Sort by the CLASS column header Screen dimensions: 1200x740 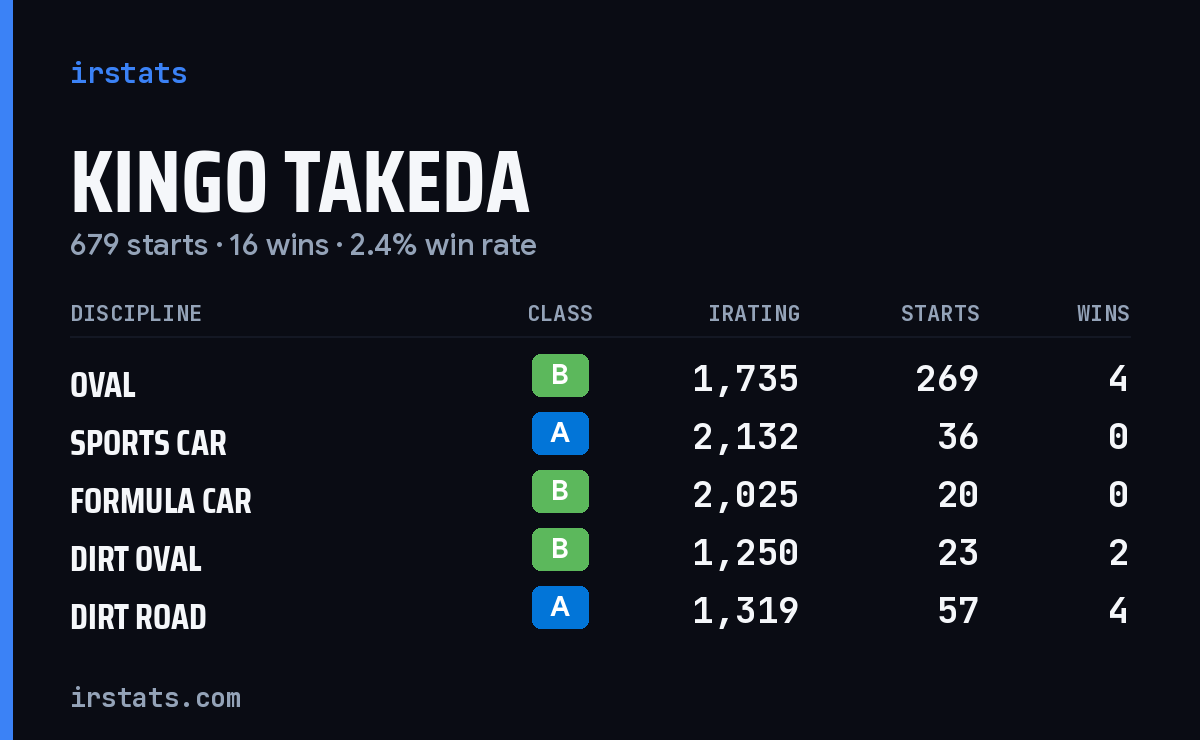coord(560,313)
